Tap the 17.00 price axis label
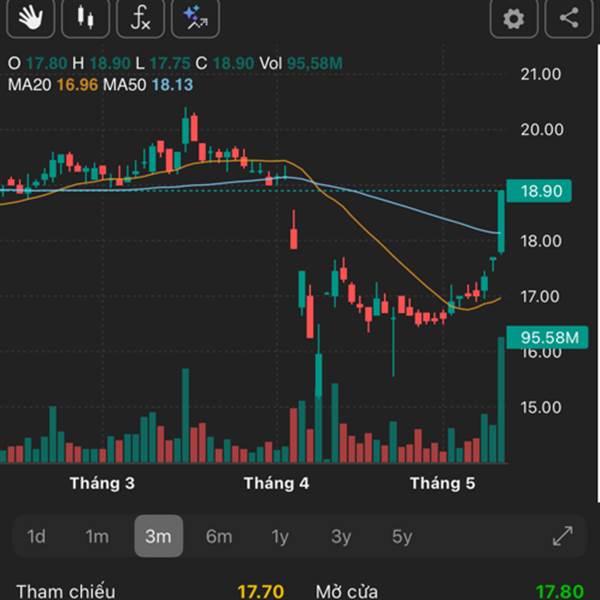 point(540,296)
